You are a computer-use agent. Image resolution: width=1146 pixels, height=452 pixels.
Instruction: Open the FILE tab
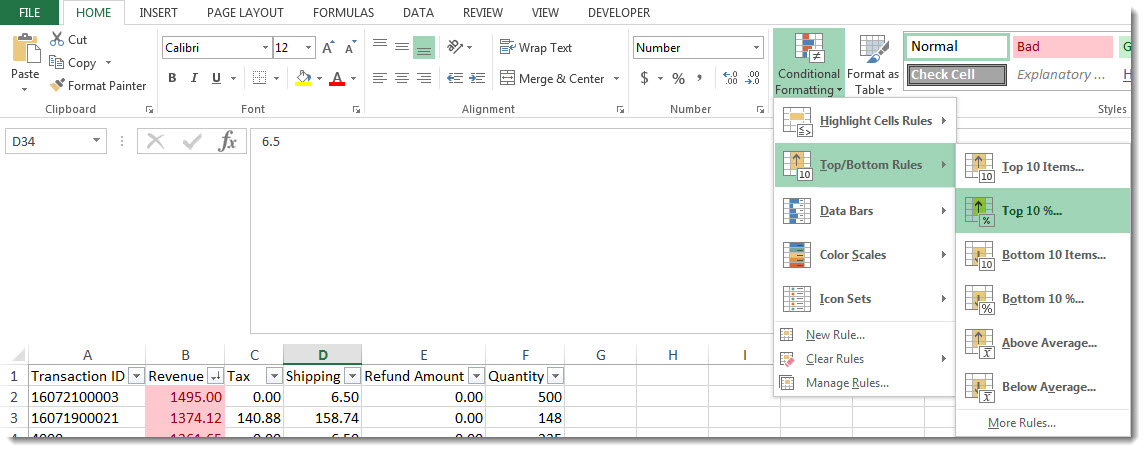(x=29, y=12)
